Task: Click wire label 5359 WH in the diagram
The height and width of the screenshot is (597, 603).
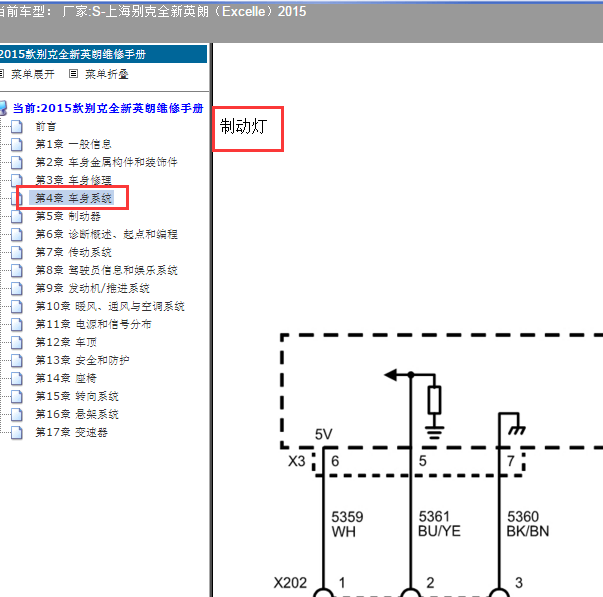Action: click(347, 524)
